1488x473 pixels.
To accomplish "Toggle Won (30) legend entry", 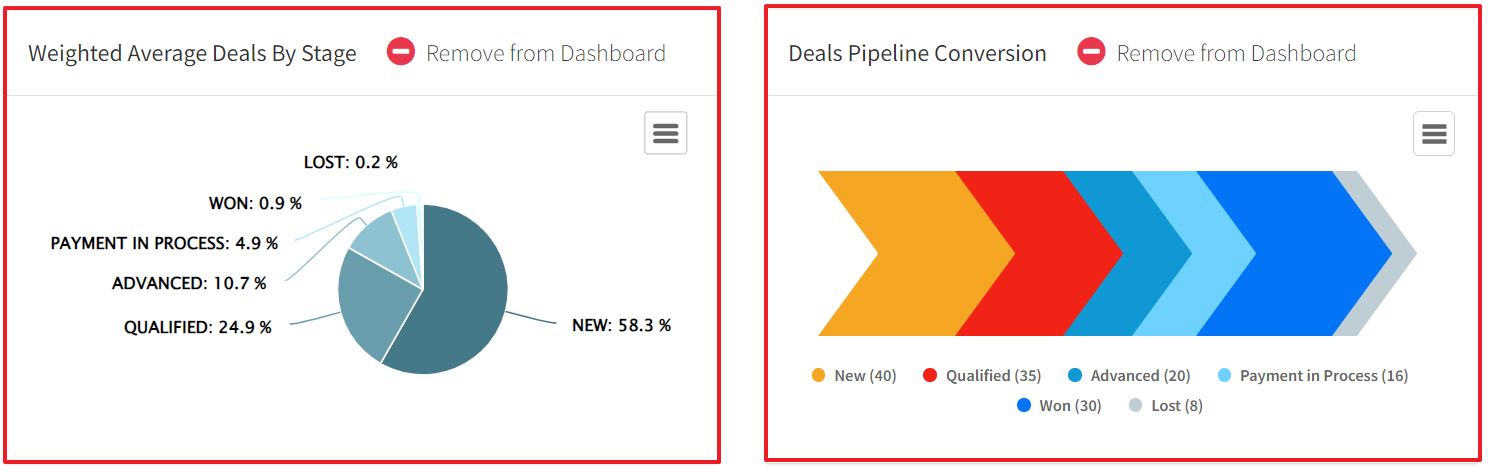I will (x=1059, y=406).
